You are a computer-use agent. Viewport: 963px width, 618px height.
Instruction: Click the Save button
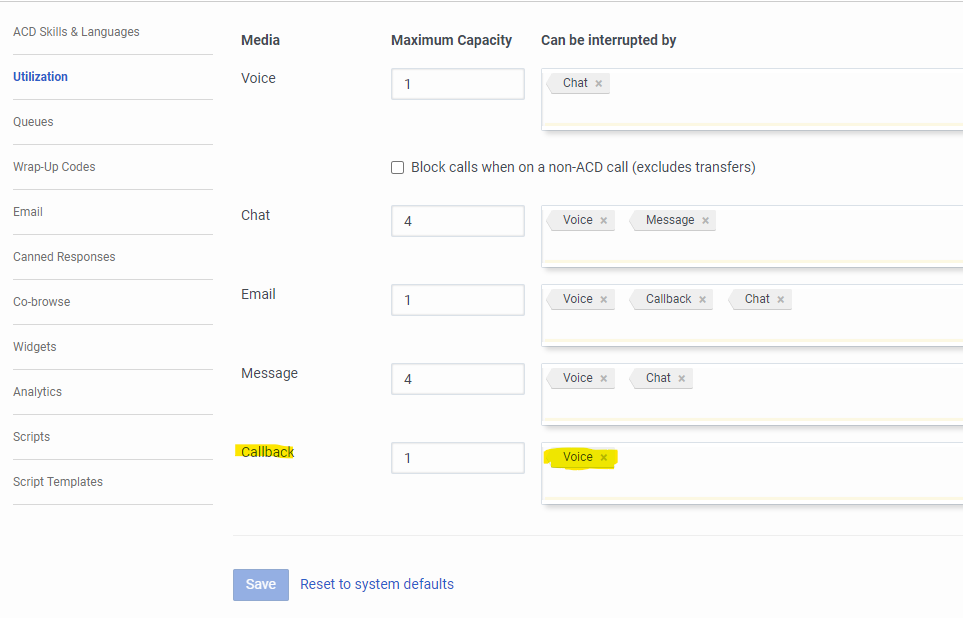(x=261, y=585)
